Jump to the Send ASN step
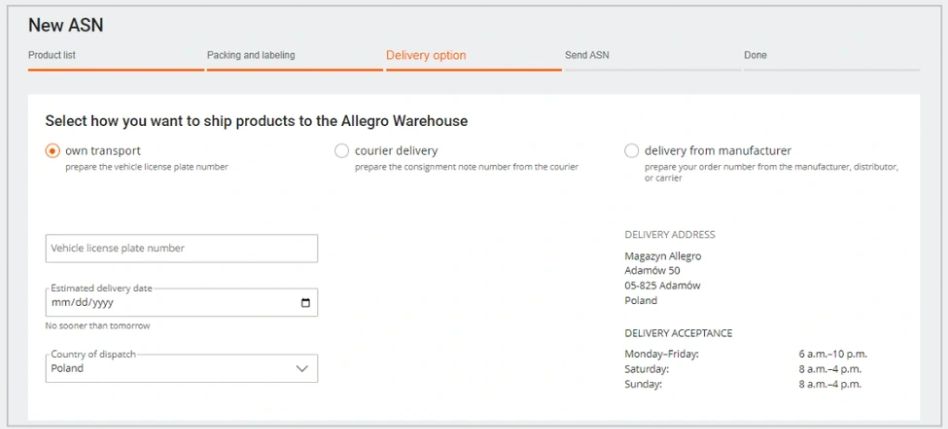This screenshot has height=429, width=948. coord(587,55)
